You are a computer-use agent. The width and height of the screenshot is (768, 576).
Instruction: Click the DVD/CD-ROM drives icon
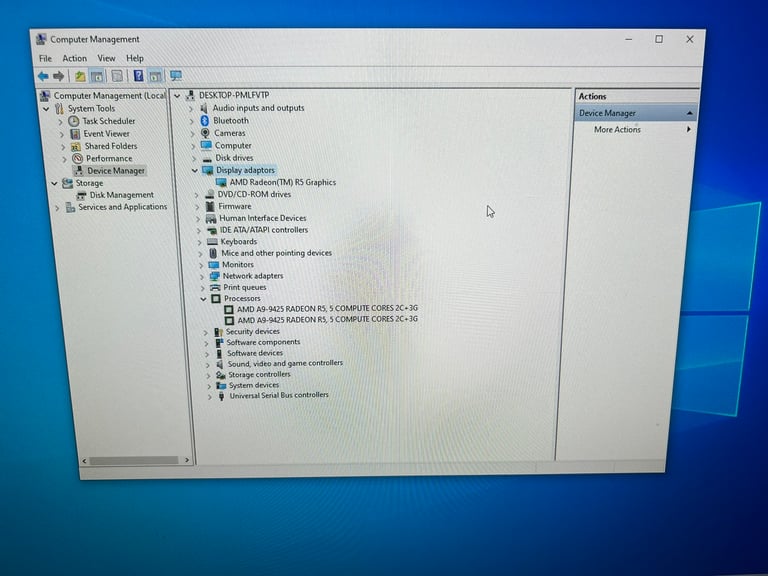[210, 194]
